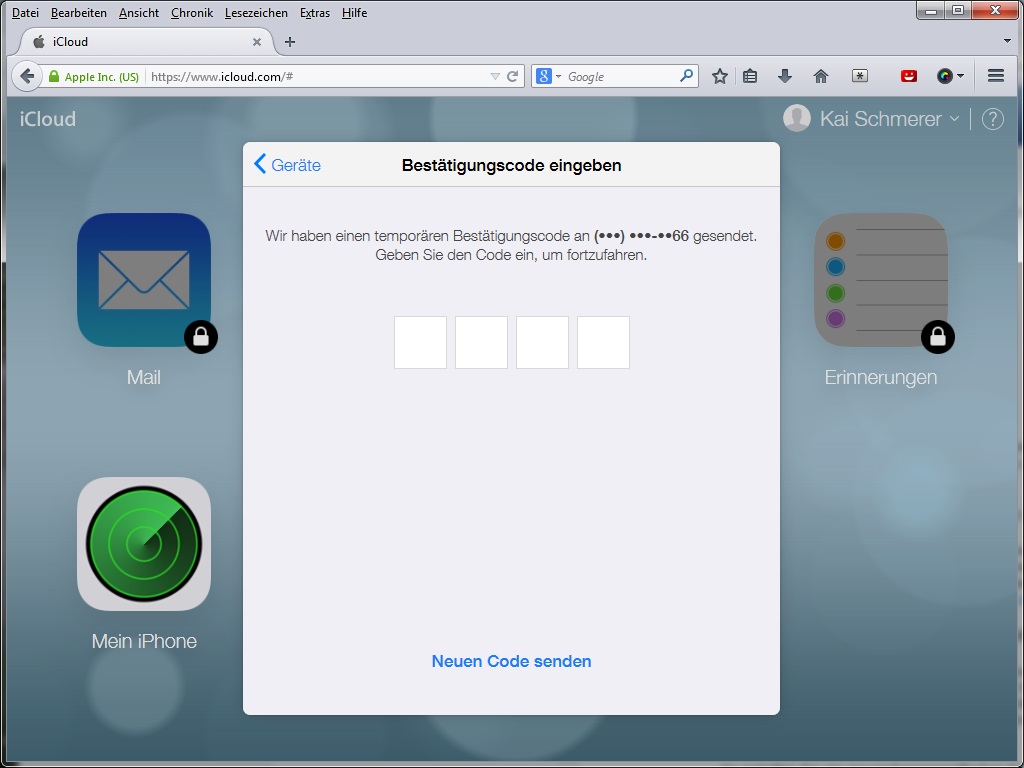Screen dimensions: 1024x768
Task: Click the colorful circle extension icon
Action: pyautogui.click(x=944, y=76)
